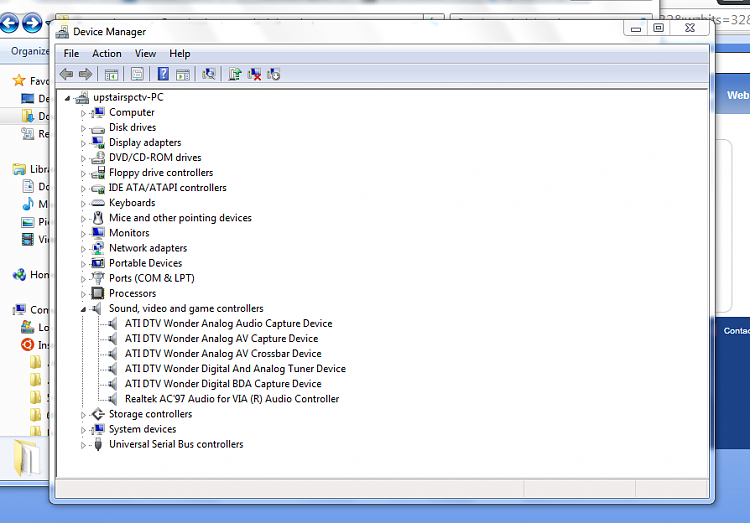Select ATI DTV Wonder Analog Audio Capture Device
750x523 pixels.
point(229,323)
